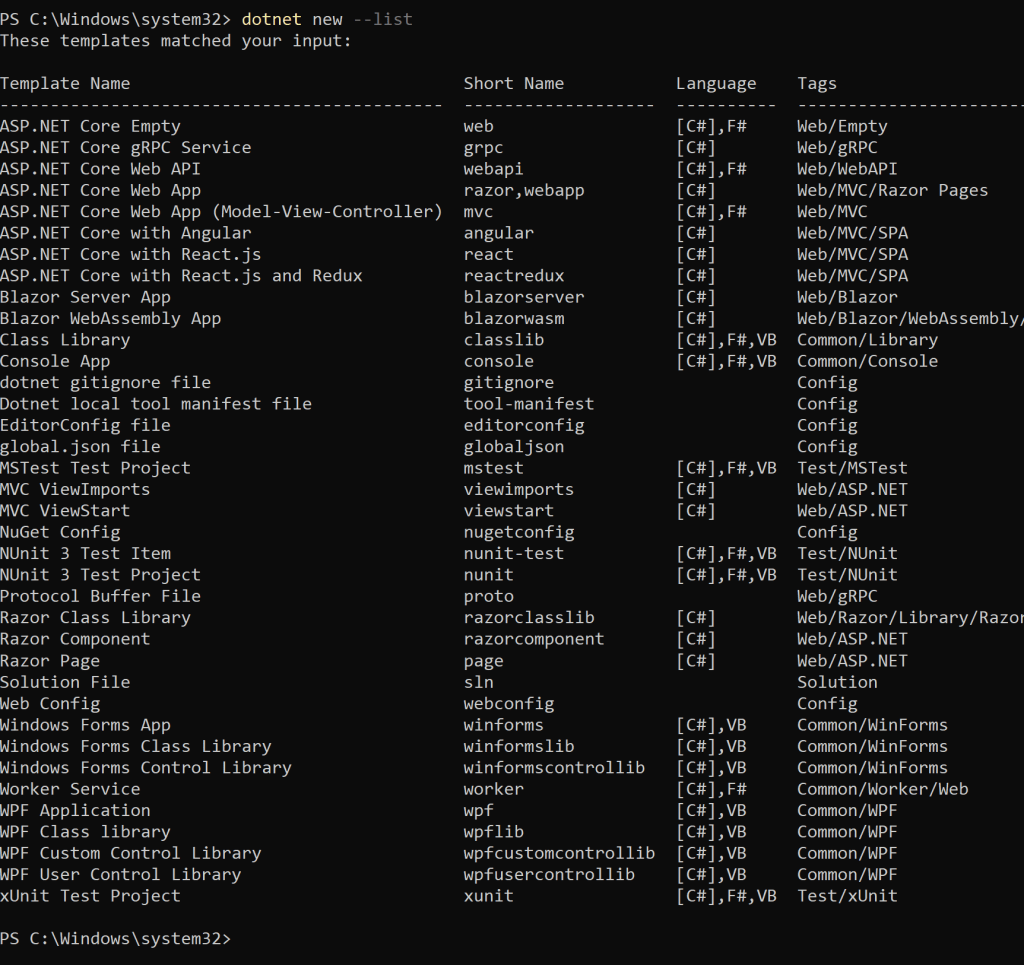Screen dimensions: 1024x965
Task: Click the 'webconfig' short name
Action: (x=508, y=704)
